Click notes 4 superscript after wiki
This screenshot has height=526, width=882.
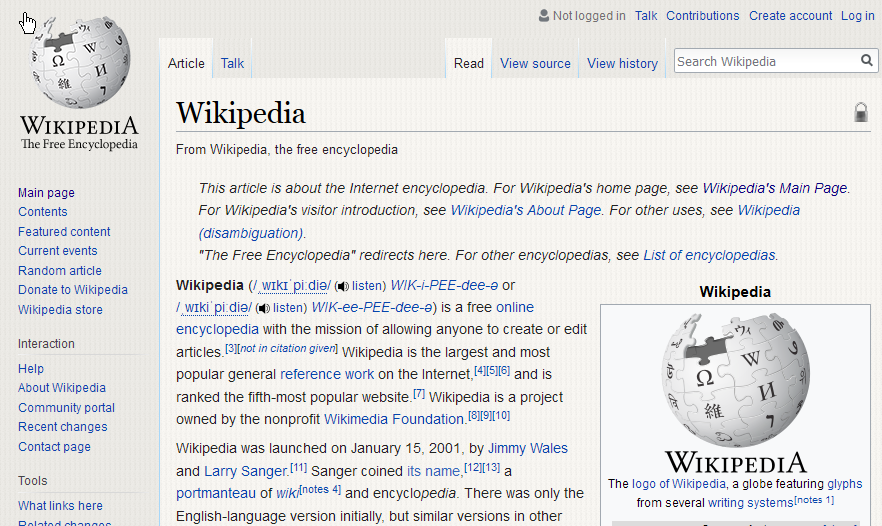(x=320, y=489)
